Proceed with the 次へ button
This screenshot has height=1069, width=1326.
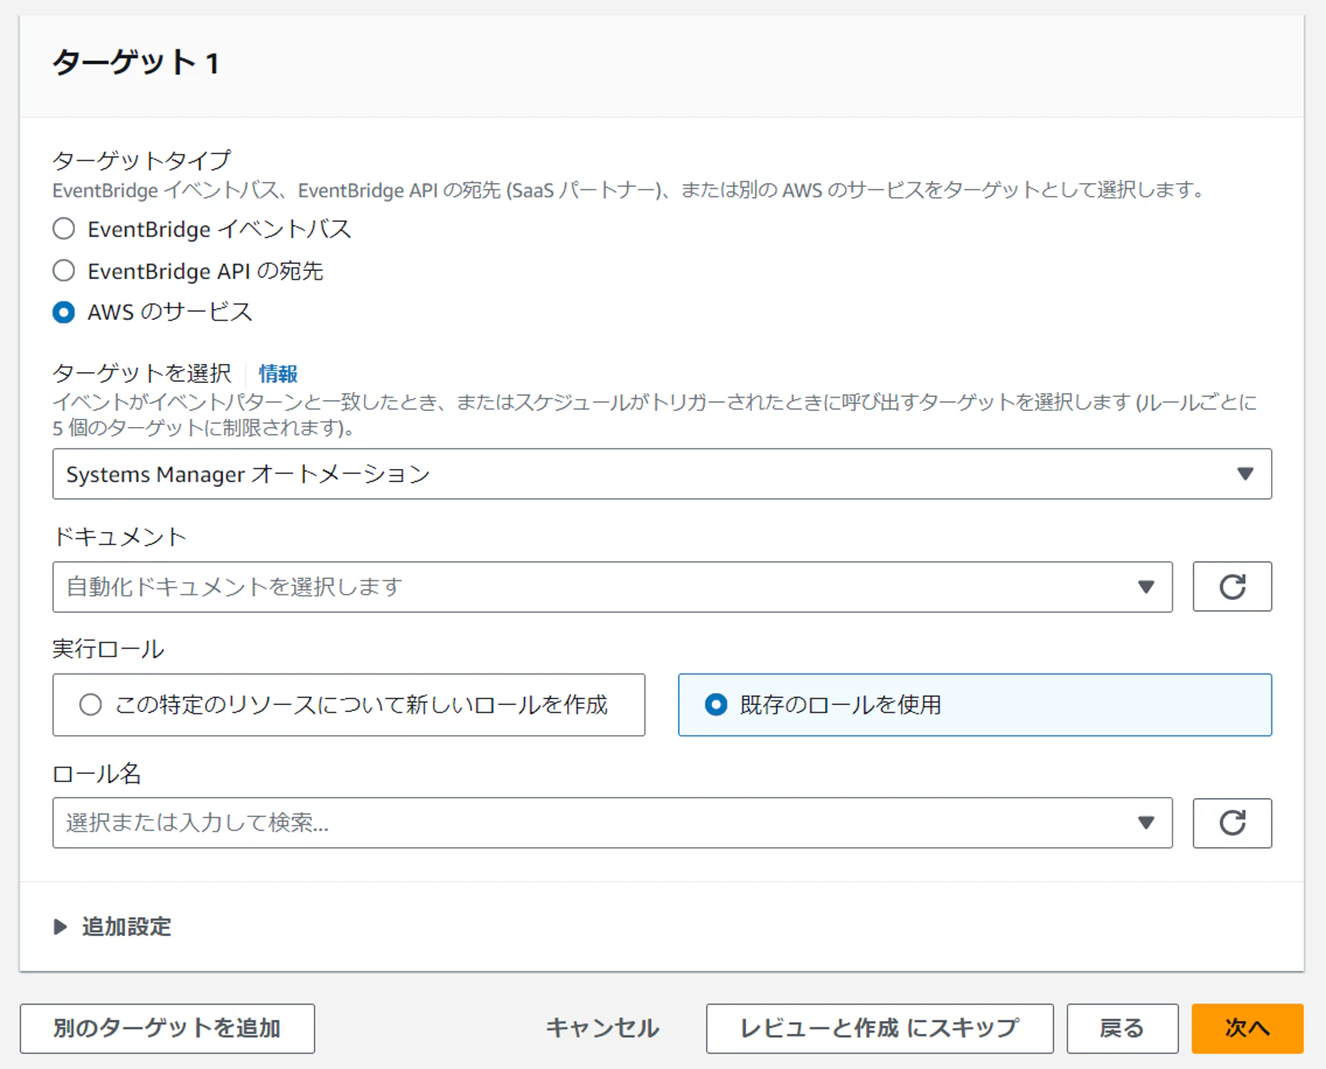[1247, 1029]
